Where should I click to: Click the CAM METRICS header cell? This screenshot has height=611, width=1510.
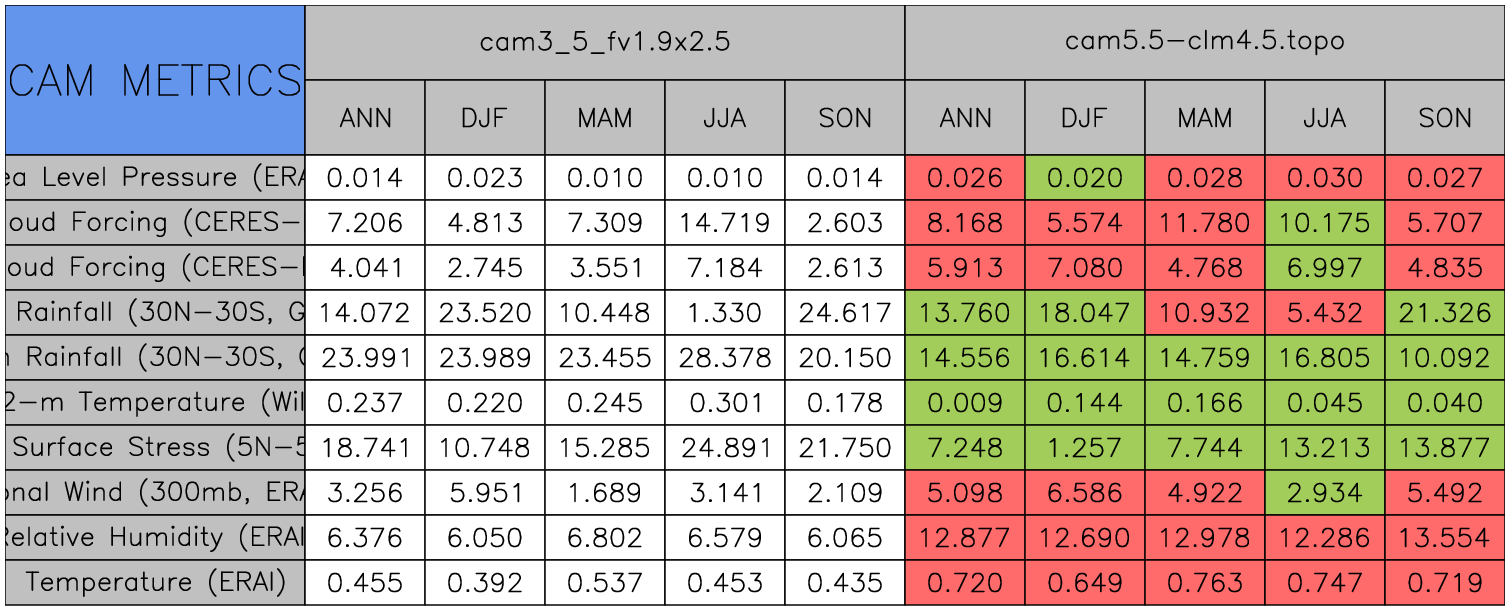pos(155,80)
